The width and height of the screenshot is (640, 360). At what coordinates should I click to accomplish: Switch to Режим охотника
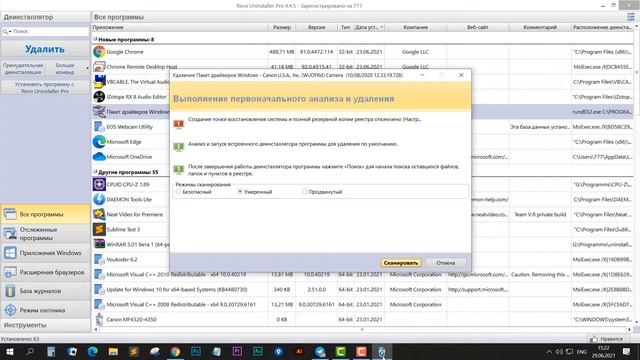click(45, 310)
